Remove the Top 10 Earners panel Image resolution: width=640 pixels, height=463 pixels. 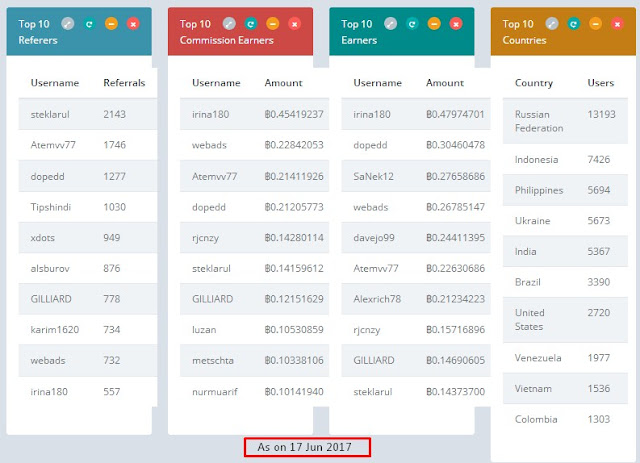[x=456, y=24]
